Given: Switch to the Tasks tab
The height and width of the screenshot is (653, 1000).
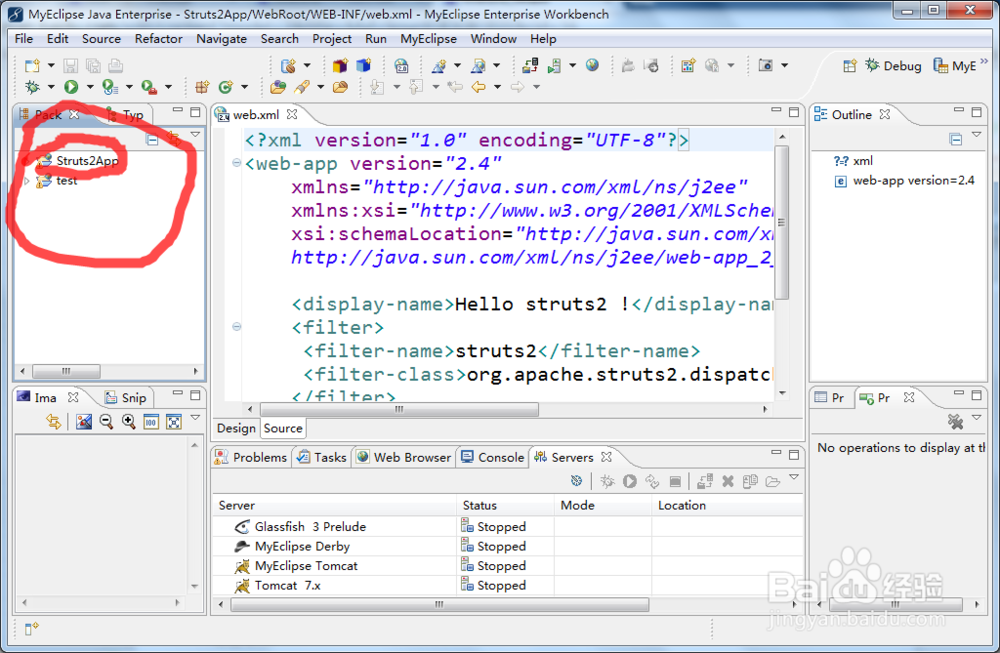Looking at the screenshot, I should [x=322, y=457].
